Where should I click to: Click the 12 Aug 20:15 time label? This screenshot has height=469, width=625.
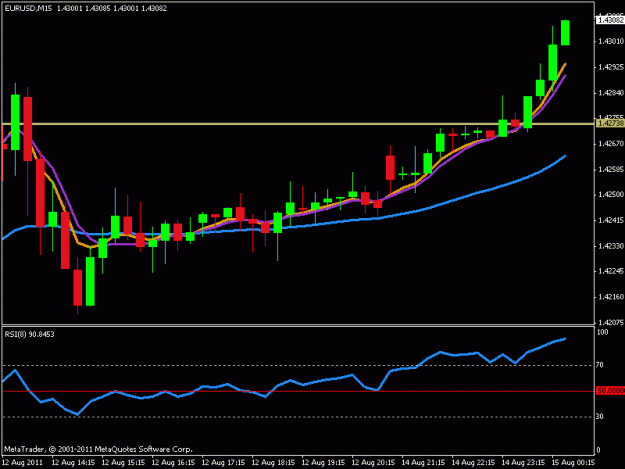[373, 463]
